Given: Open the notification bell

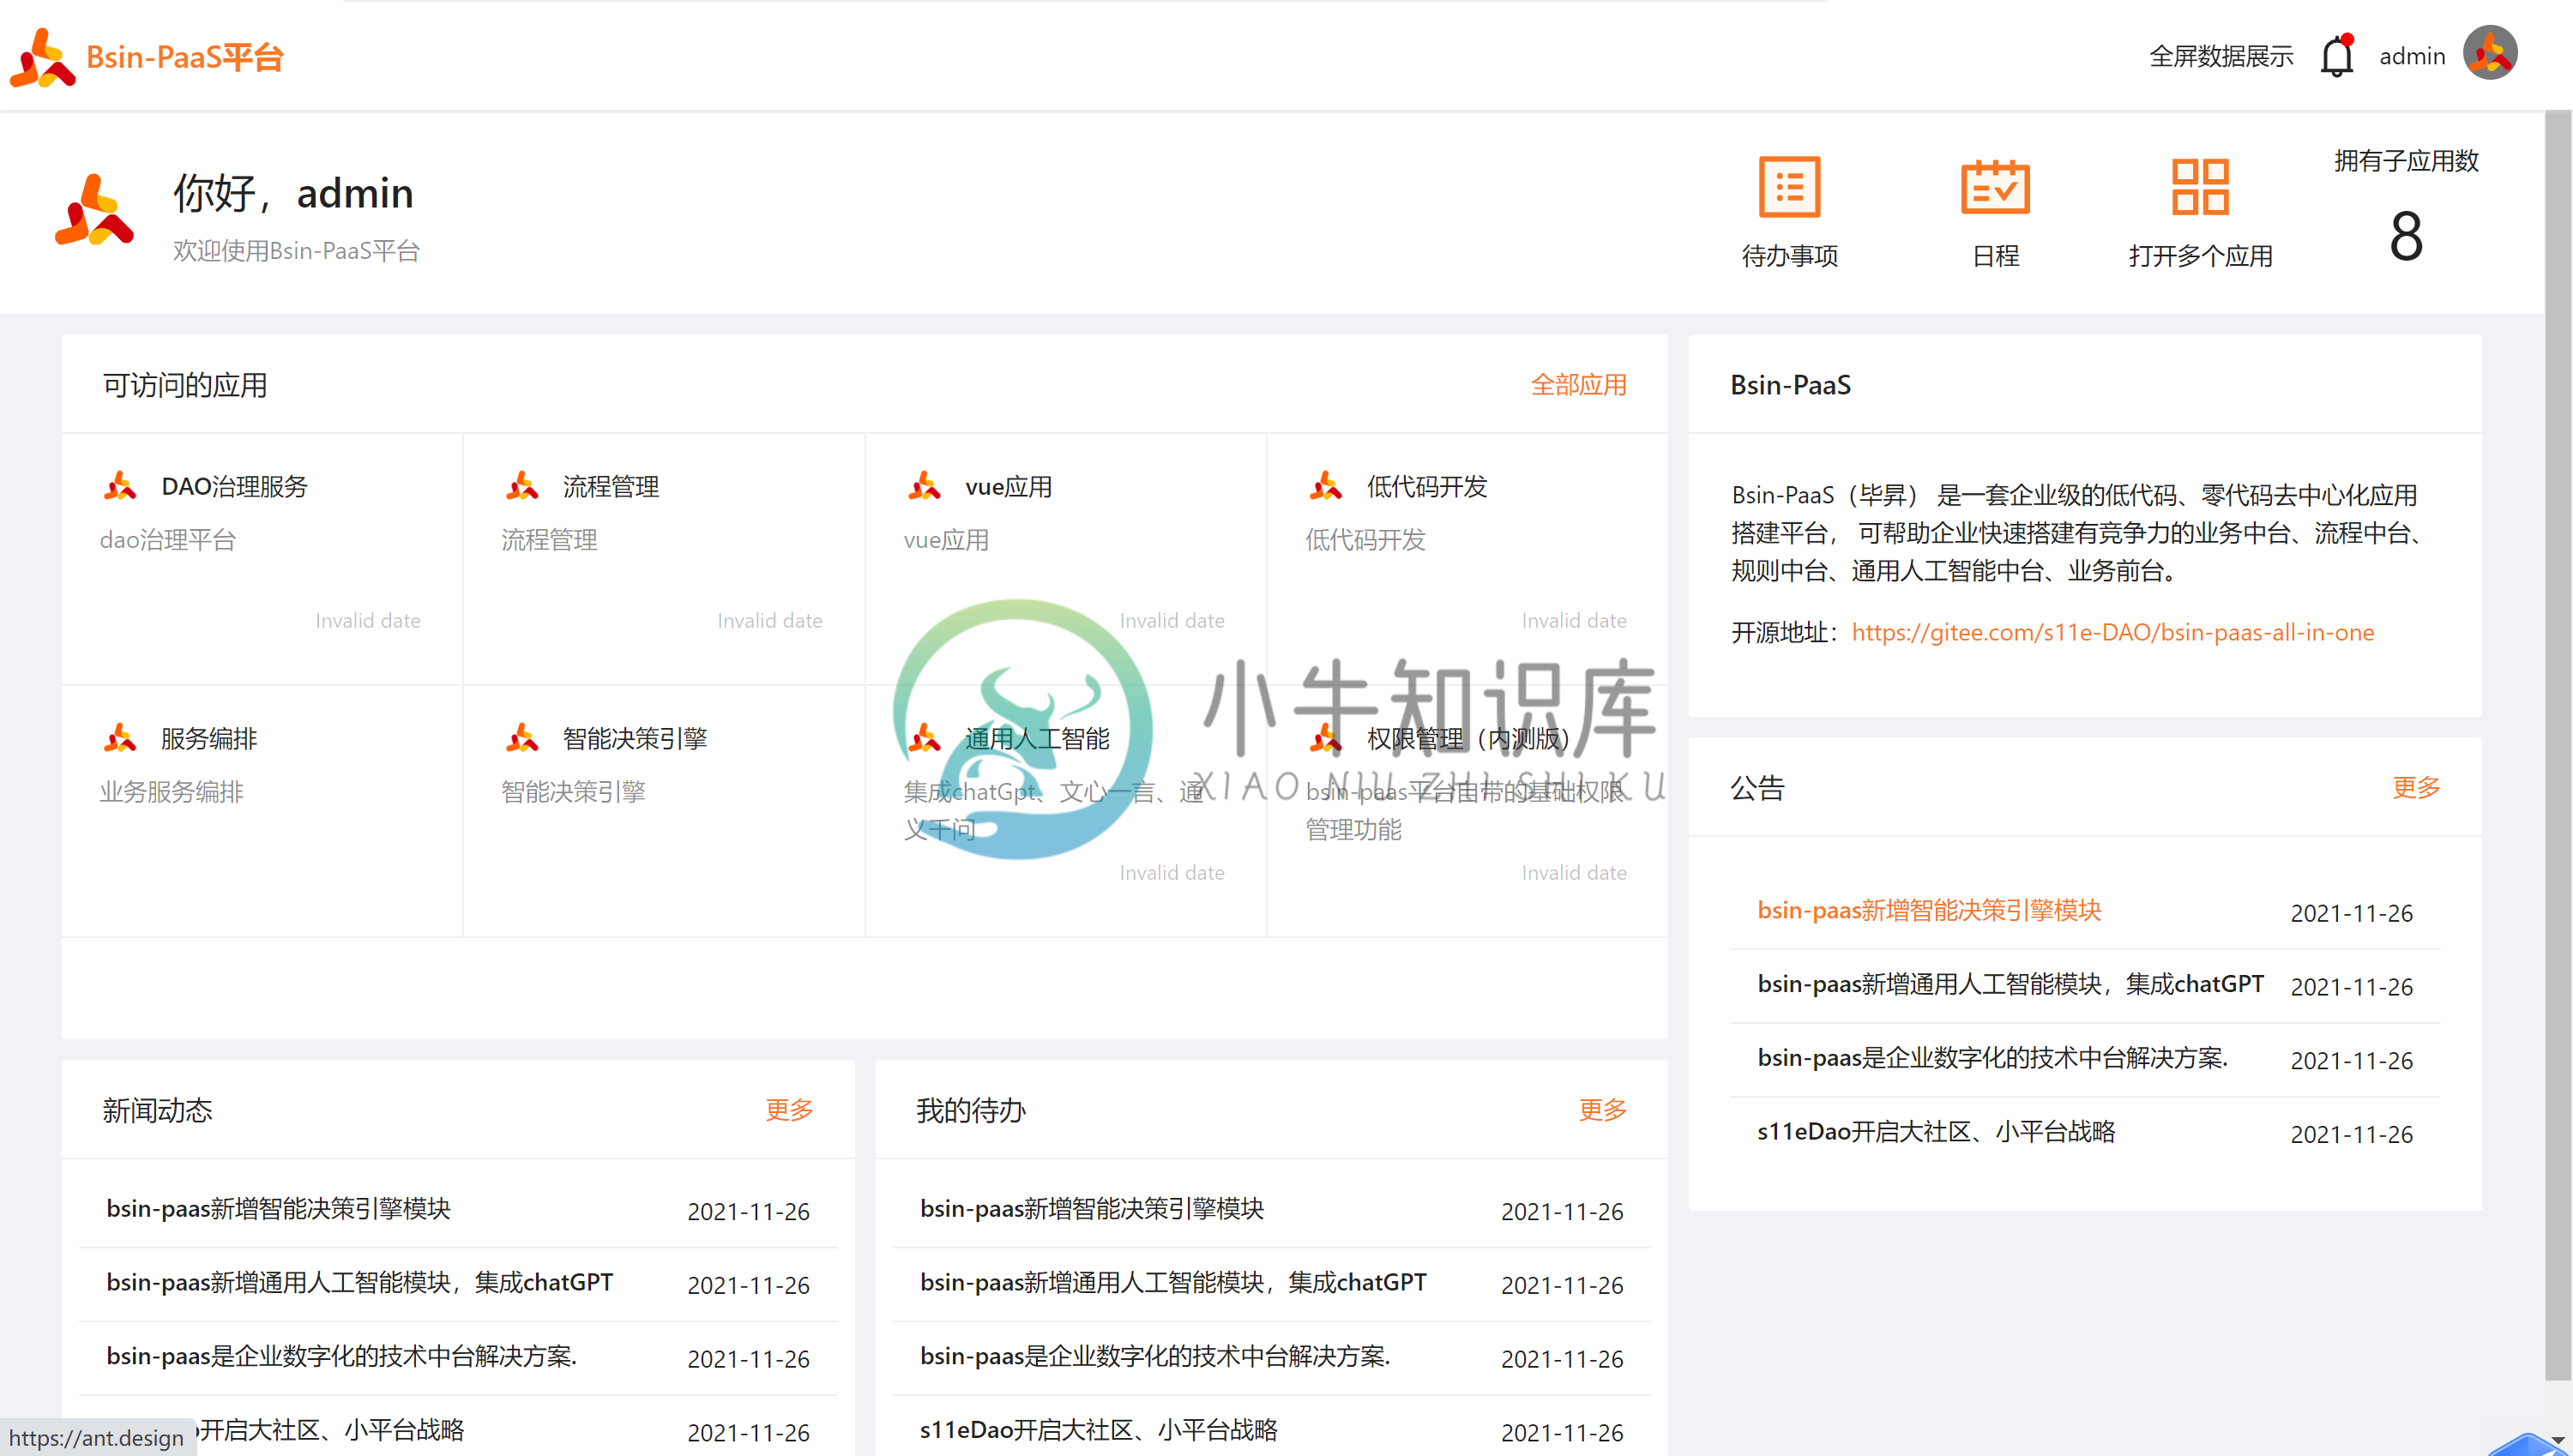Looking at the screenshot, I should [x=2336, y=56].
